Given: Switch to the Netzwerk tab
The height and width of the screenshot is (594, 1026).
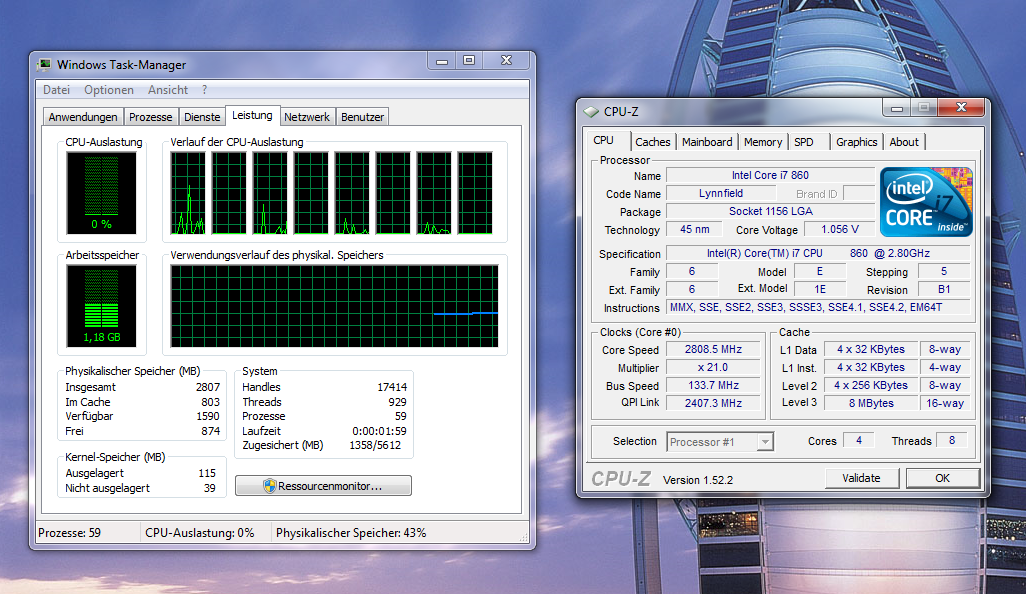Looking at the screenshot, I should pos(307,117).
